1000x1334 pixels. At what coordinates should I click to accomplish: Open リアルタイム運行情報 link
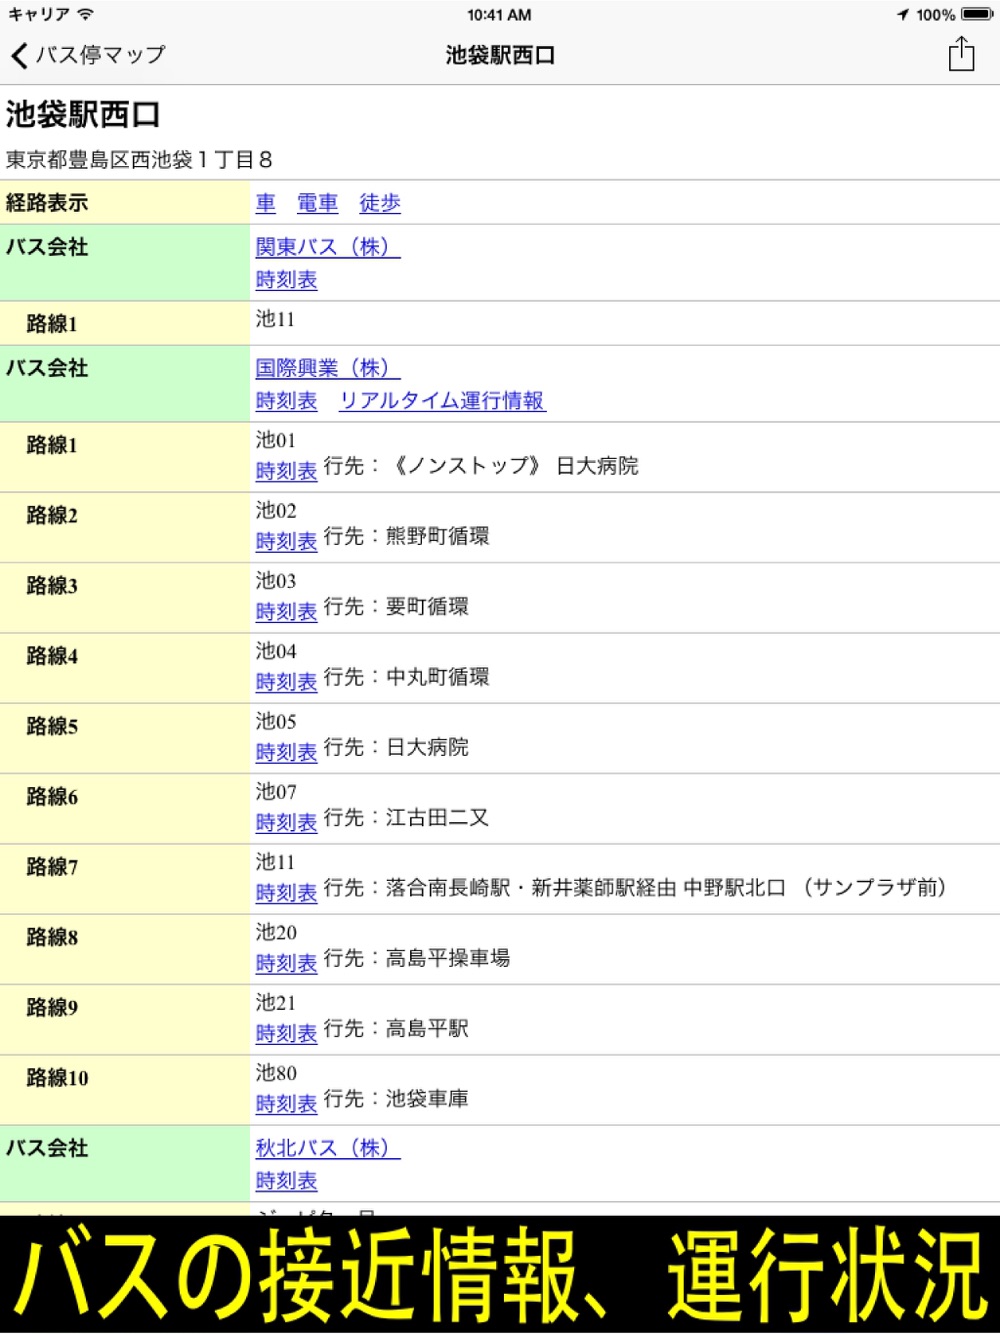[x=443, y=401]
